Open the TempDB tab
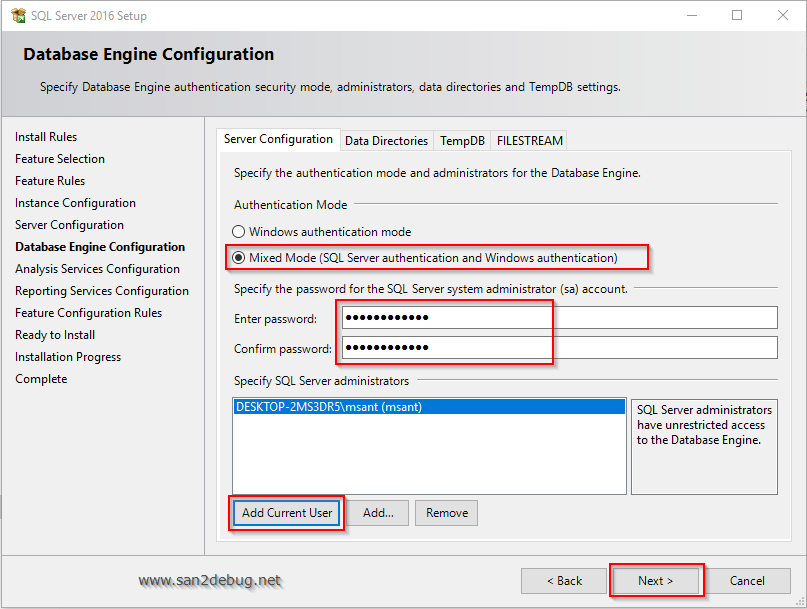Image resolution: width=807 pixels, height=609 pixels. tap(462, 141)
